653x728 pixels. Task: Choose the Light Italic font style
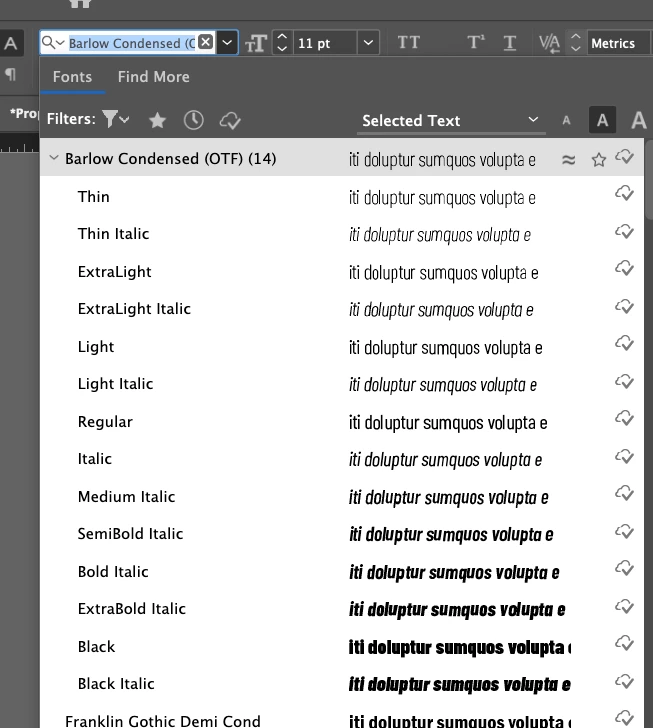(x=342, y=384)
